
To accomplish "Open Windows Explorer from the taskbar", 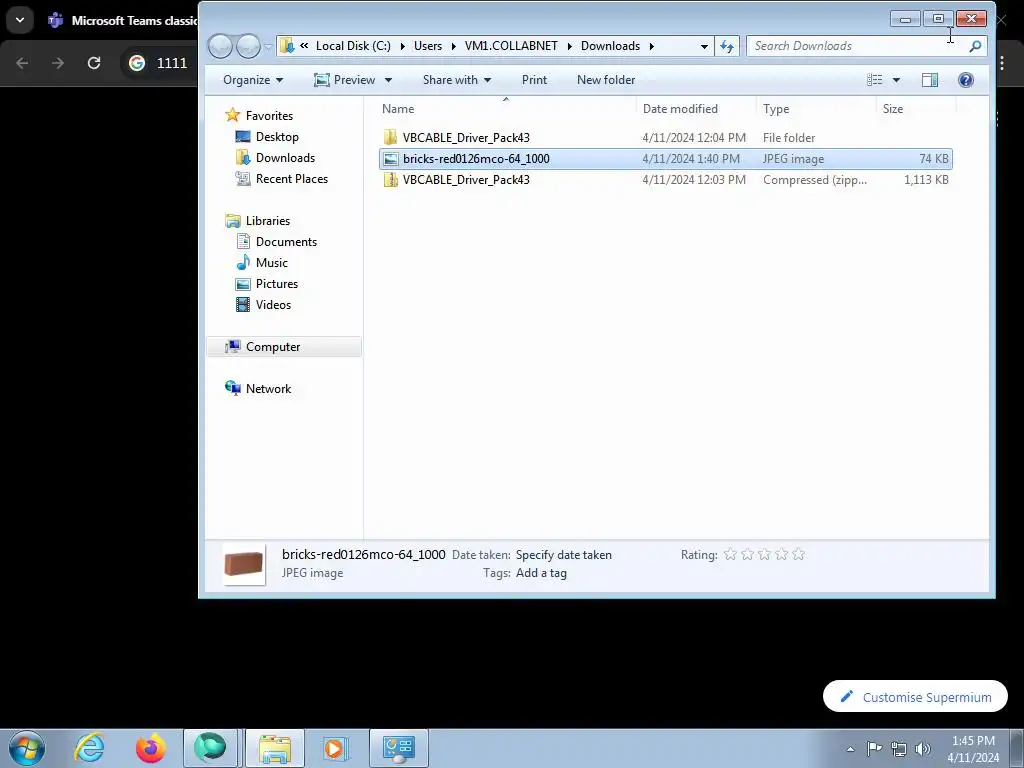I will pos(275,748).
